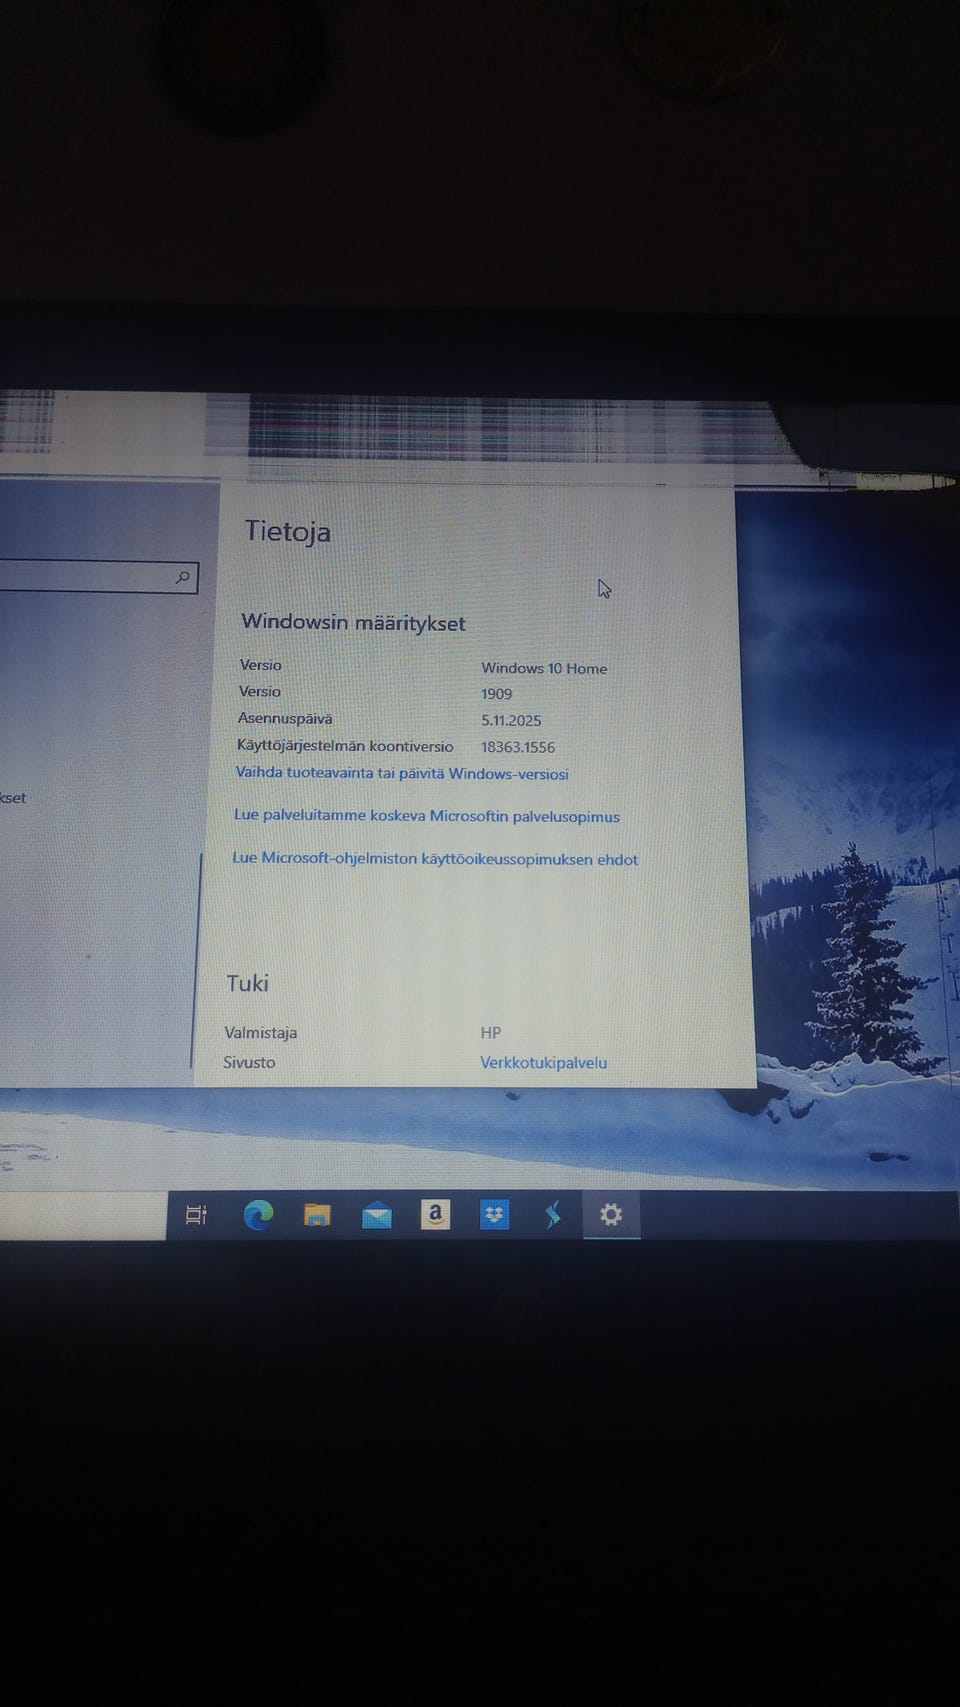
Task: Click the 'Windowsin määritykset' heading
Action: tap(353, 622)
